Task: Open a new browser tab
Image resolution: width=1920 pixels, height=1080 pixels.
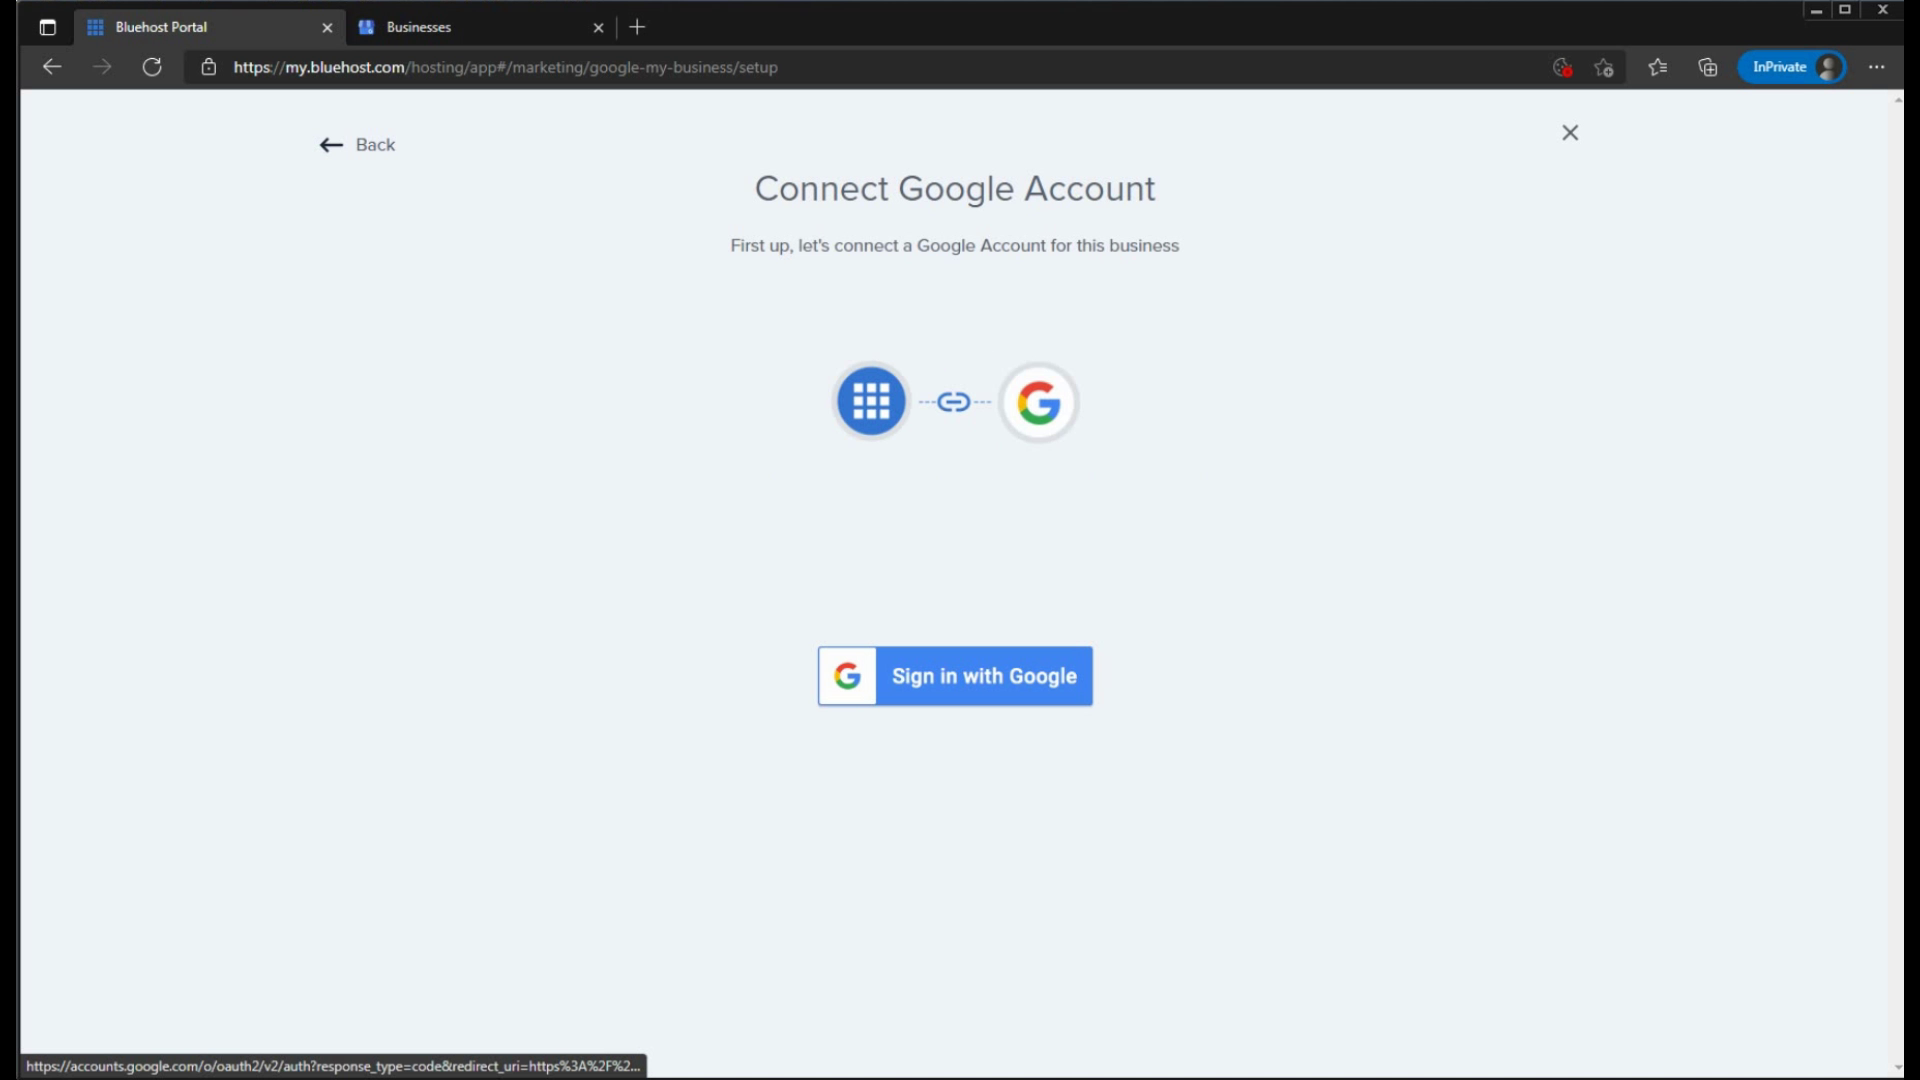Action: click(x=637, y=27)
